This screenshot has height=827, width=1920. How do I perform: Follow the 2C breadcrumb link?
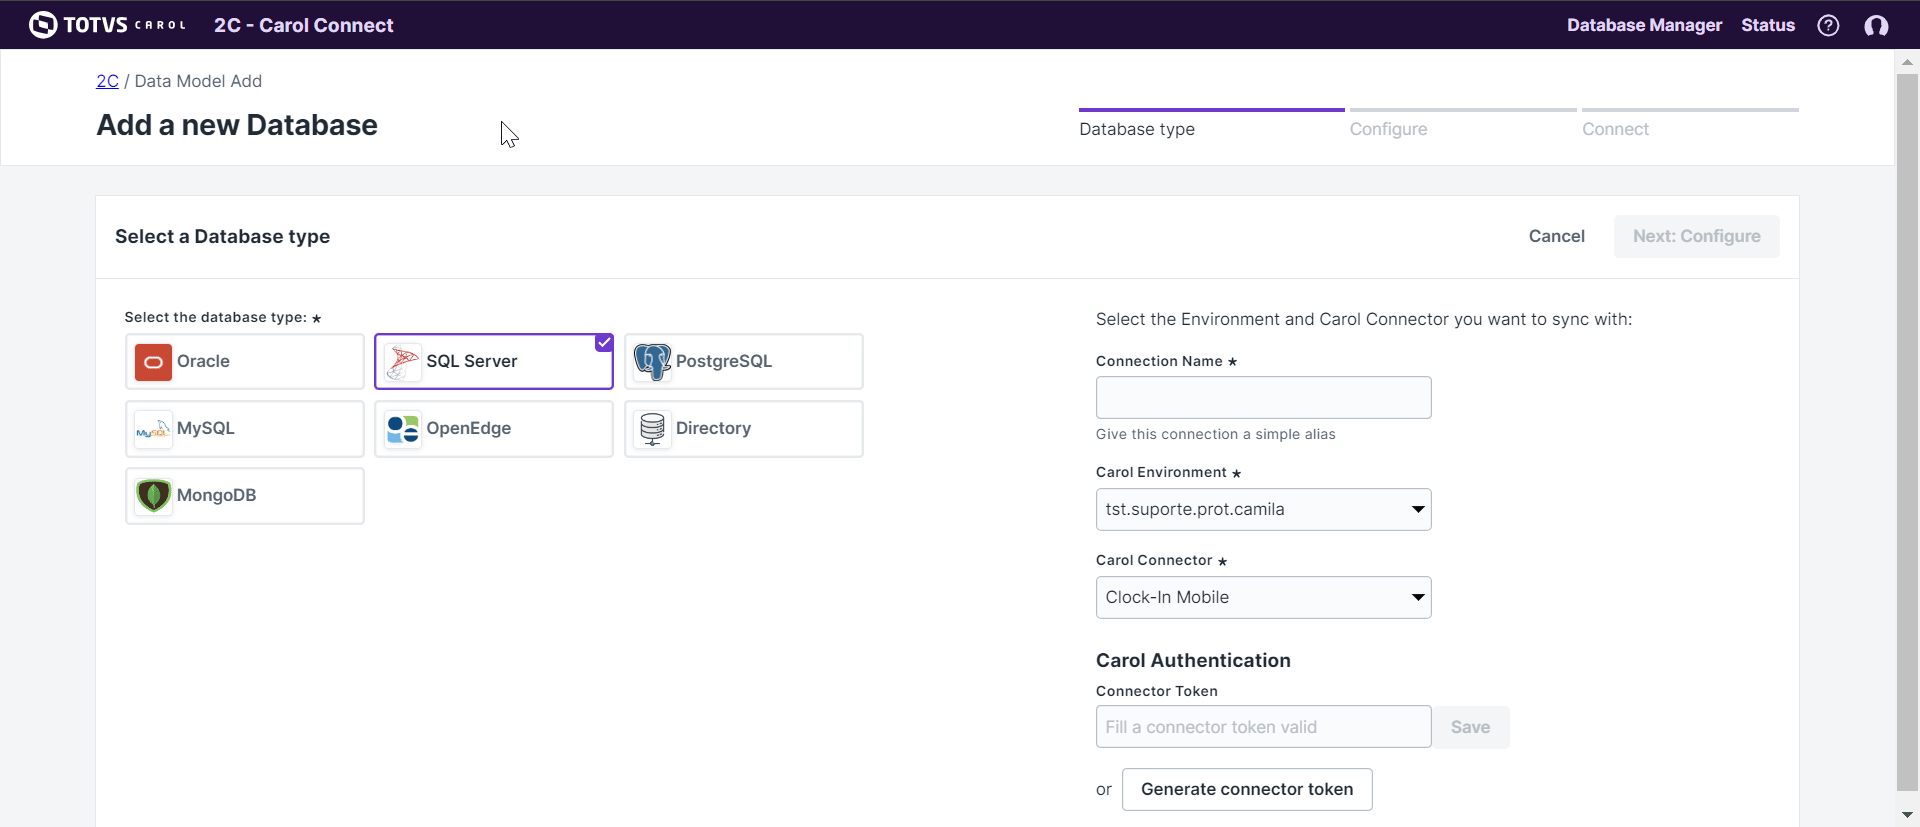[107, 81]
